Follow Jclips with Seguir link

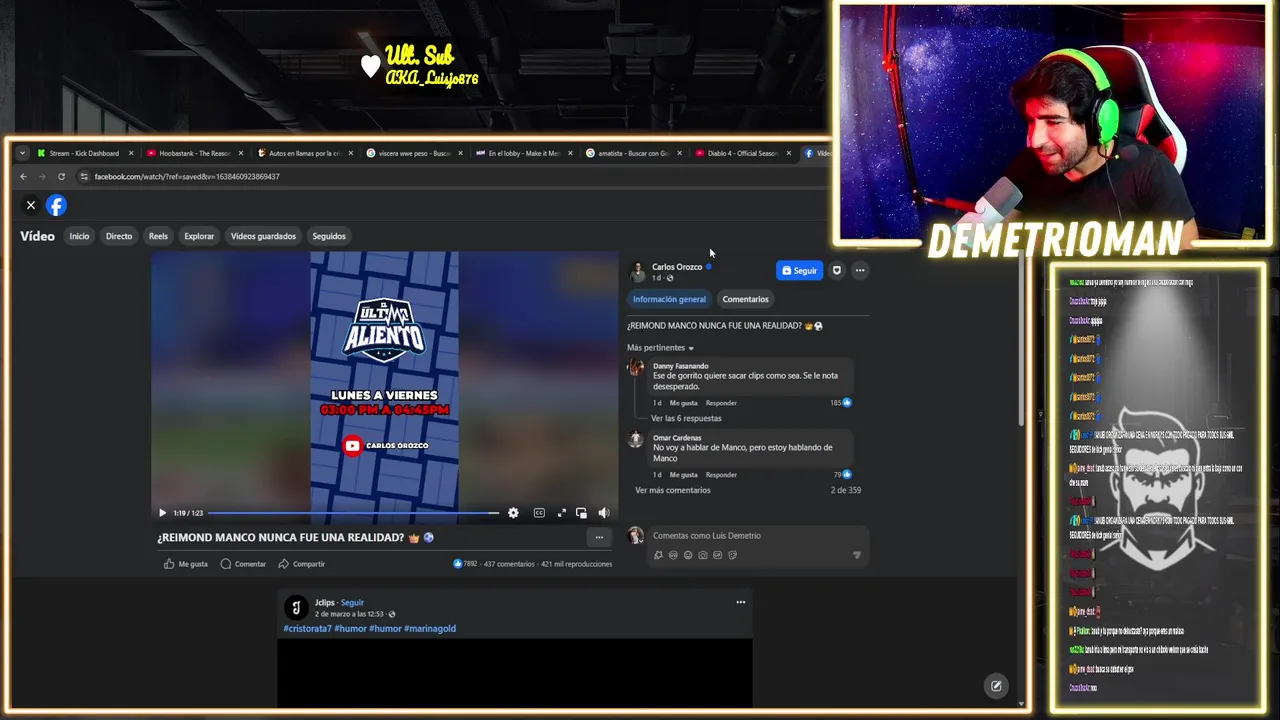coord(352,603)
